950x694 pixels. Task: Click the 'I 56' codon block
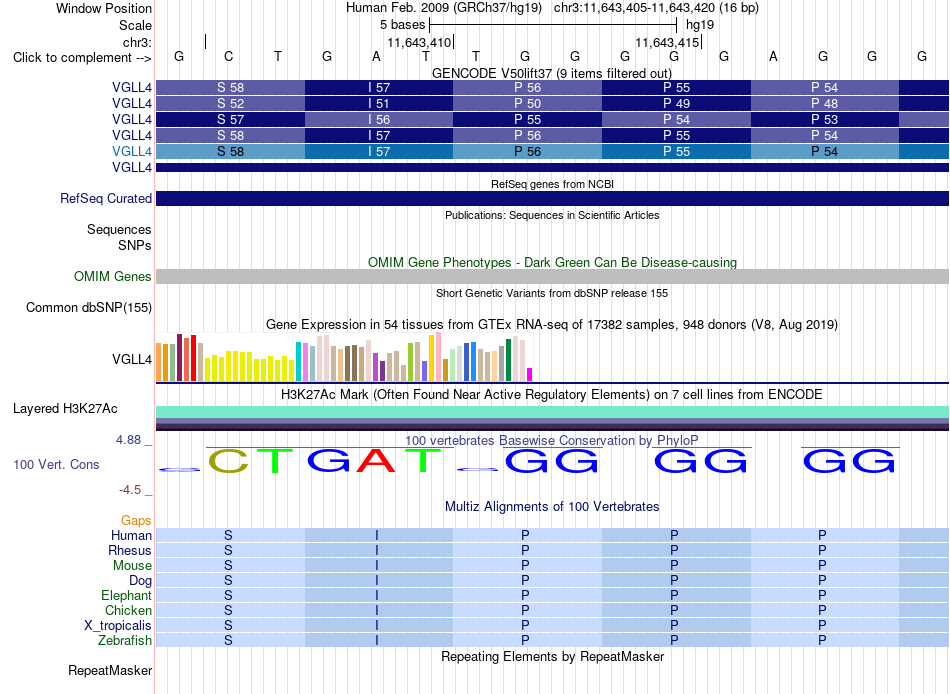(x=379, y=119)
